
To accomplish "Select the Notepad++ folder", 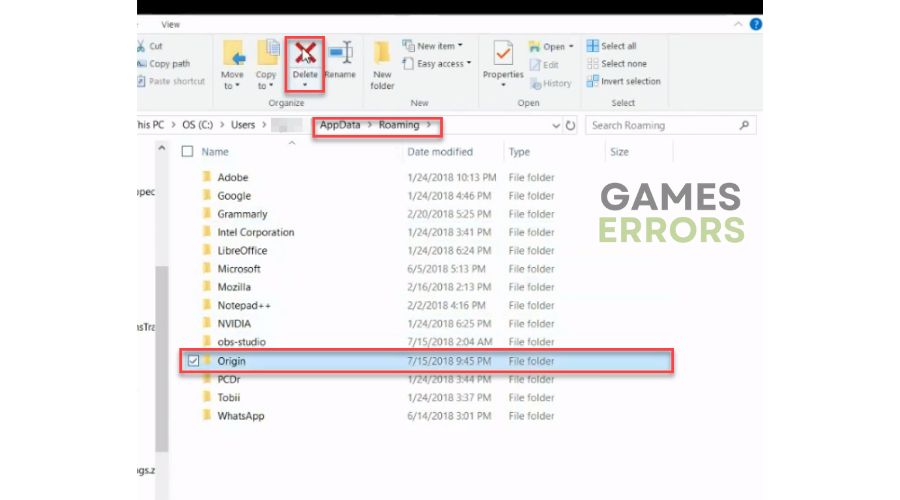I will coord(244,305).
